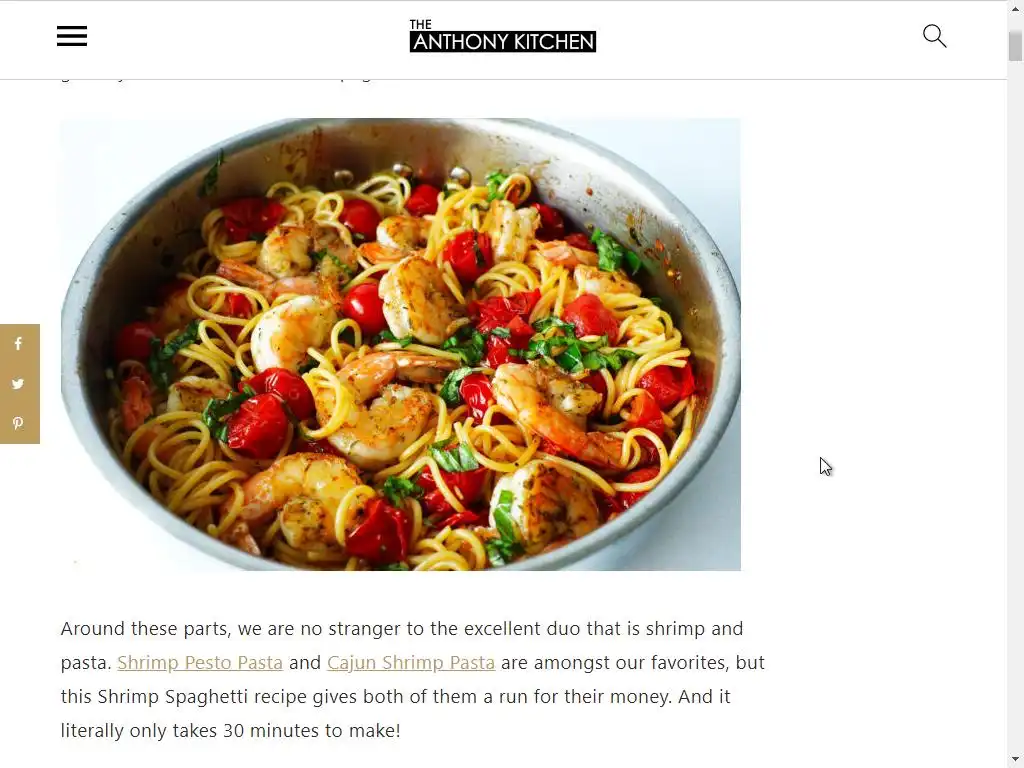Grab the vertical scrollbar thumb
This screenshot has height=768, width=1024.
coord(1015,46)
